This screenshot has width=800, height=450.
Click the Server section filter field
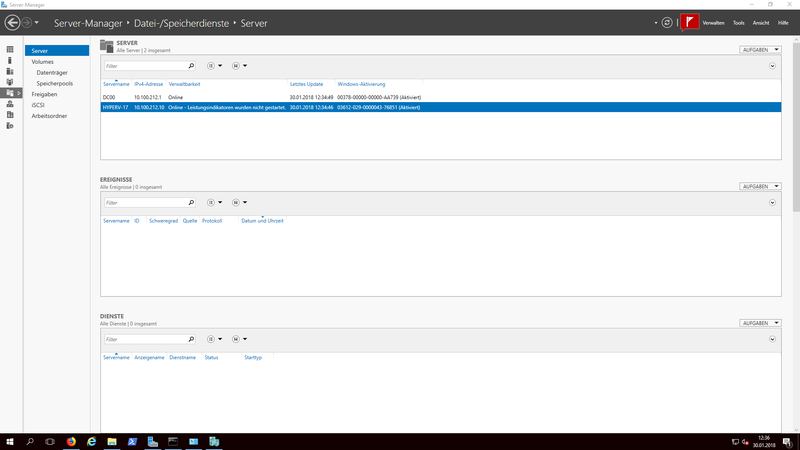point(146,66)
